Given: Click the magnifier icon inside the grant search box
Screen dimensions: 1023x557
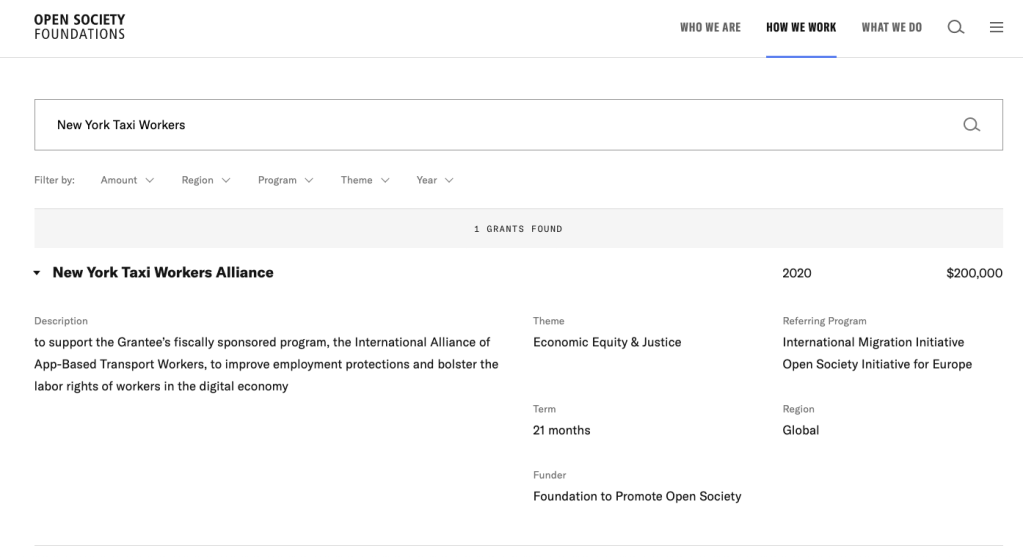Looking at the screenshot, I should pos(970,125).
